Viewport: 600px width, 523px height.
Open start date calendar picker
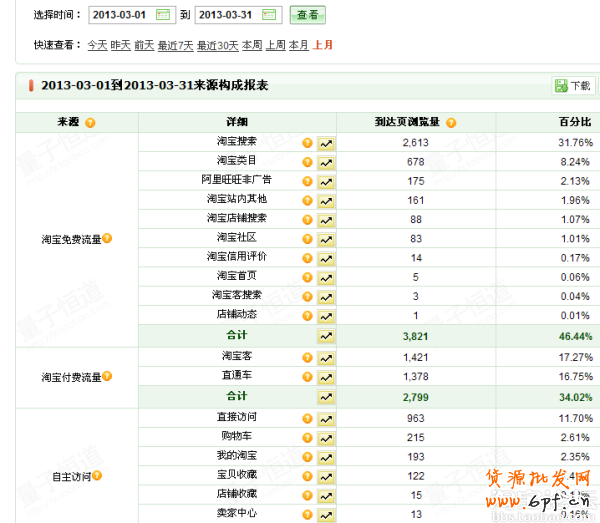(x=163, y=15)
